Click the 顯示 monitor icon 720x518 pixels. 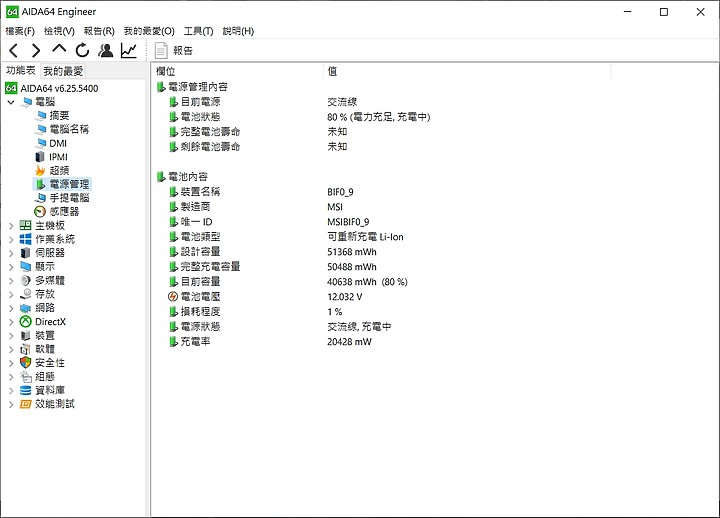tap(26, 266)
